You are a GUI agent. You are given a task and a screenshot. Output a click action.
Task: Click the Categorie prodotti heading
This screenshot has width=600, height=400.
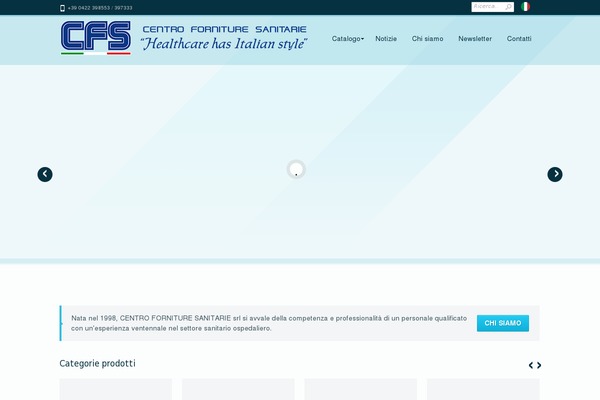click(x=97, y=363)
